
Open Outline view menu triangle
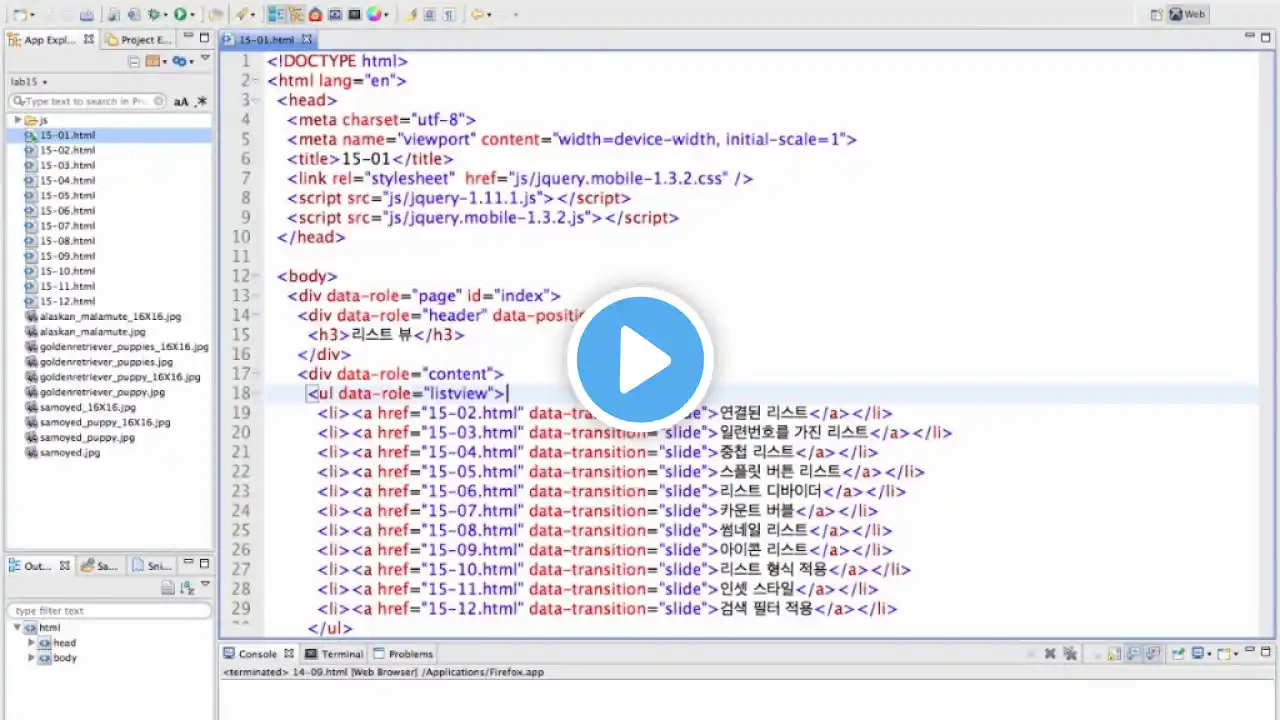click(x=206, y=585)
